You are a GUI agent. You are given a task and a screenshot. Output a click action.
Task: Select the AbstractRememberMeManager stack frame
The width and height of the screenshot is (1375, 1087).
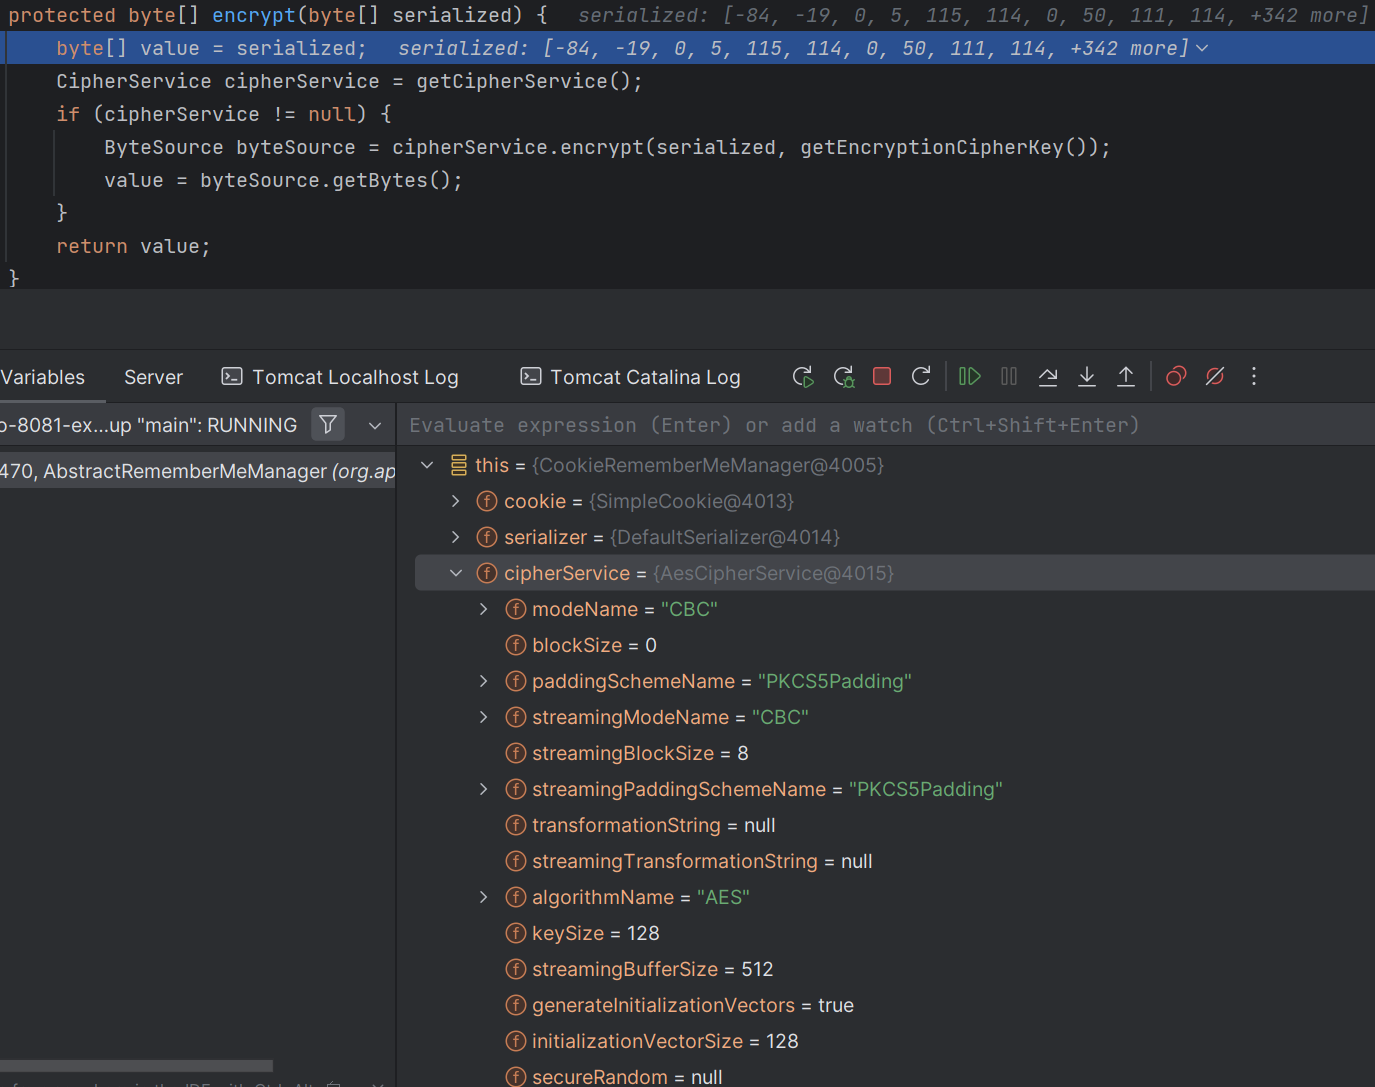click(x=198, y=471)
